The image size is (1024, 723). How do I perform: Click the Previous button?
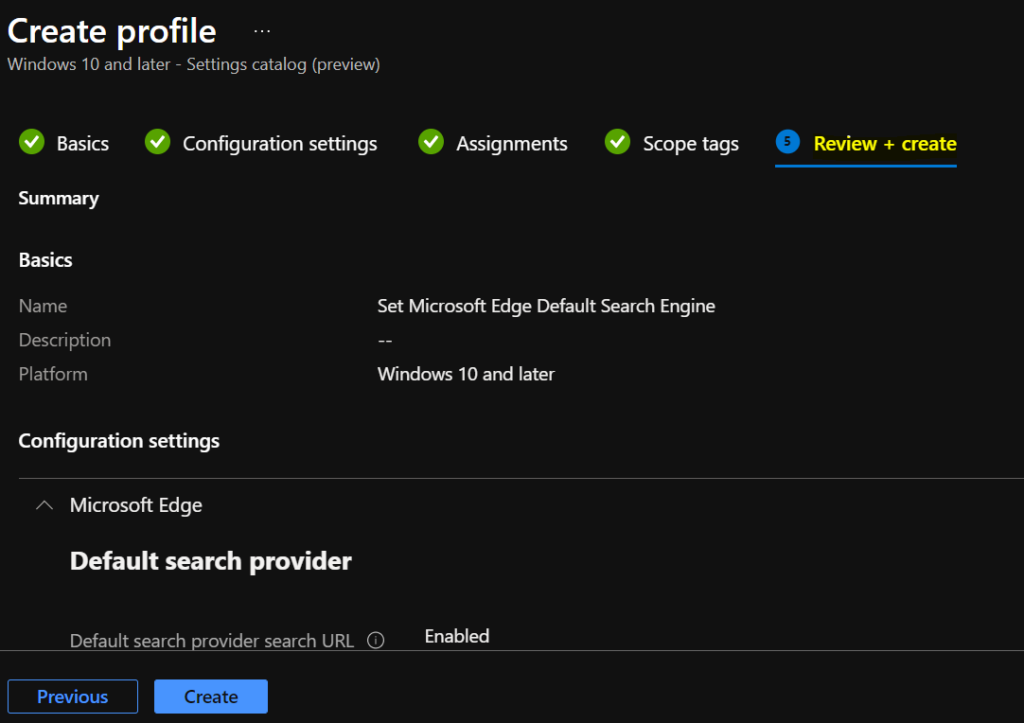[72, 696]
